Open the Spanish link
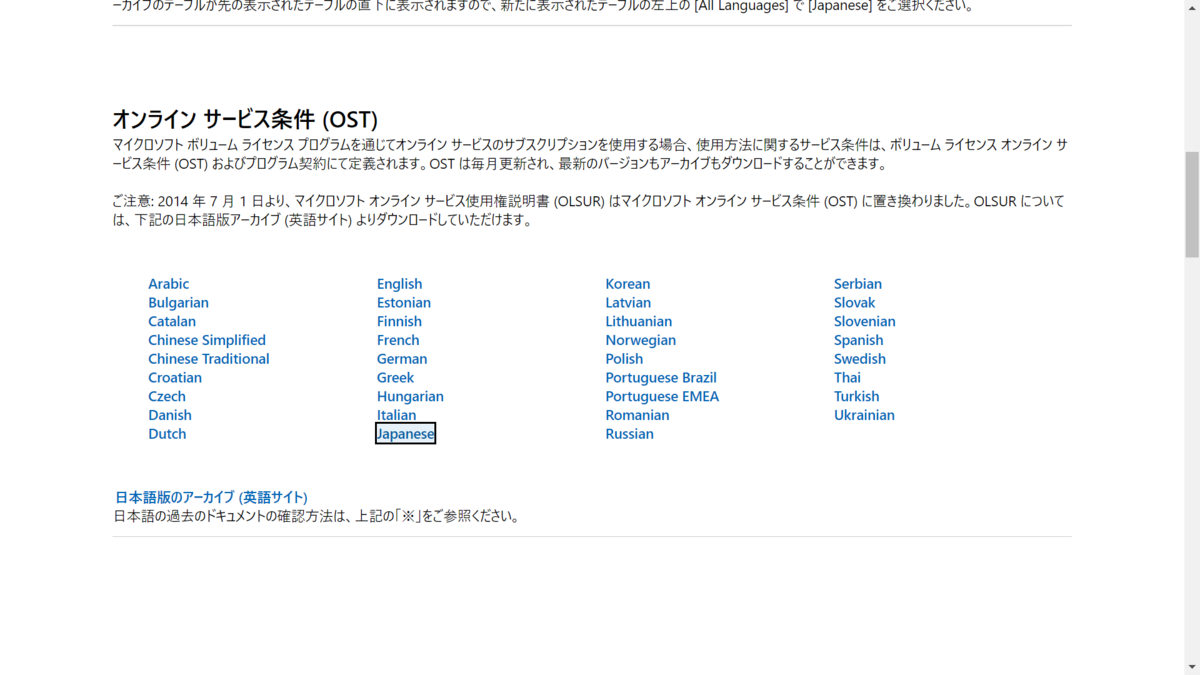The image size is (1200, 675). tap(859, 340)
